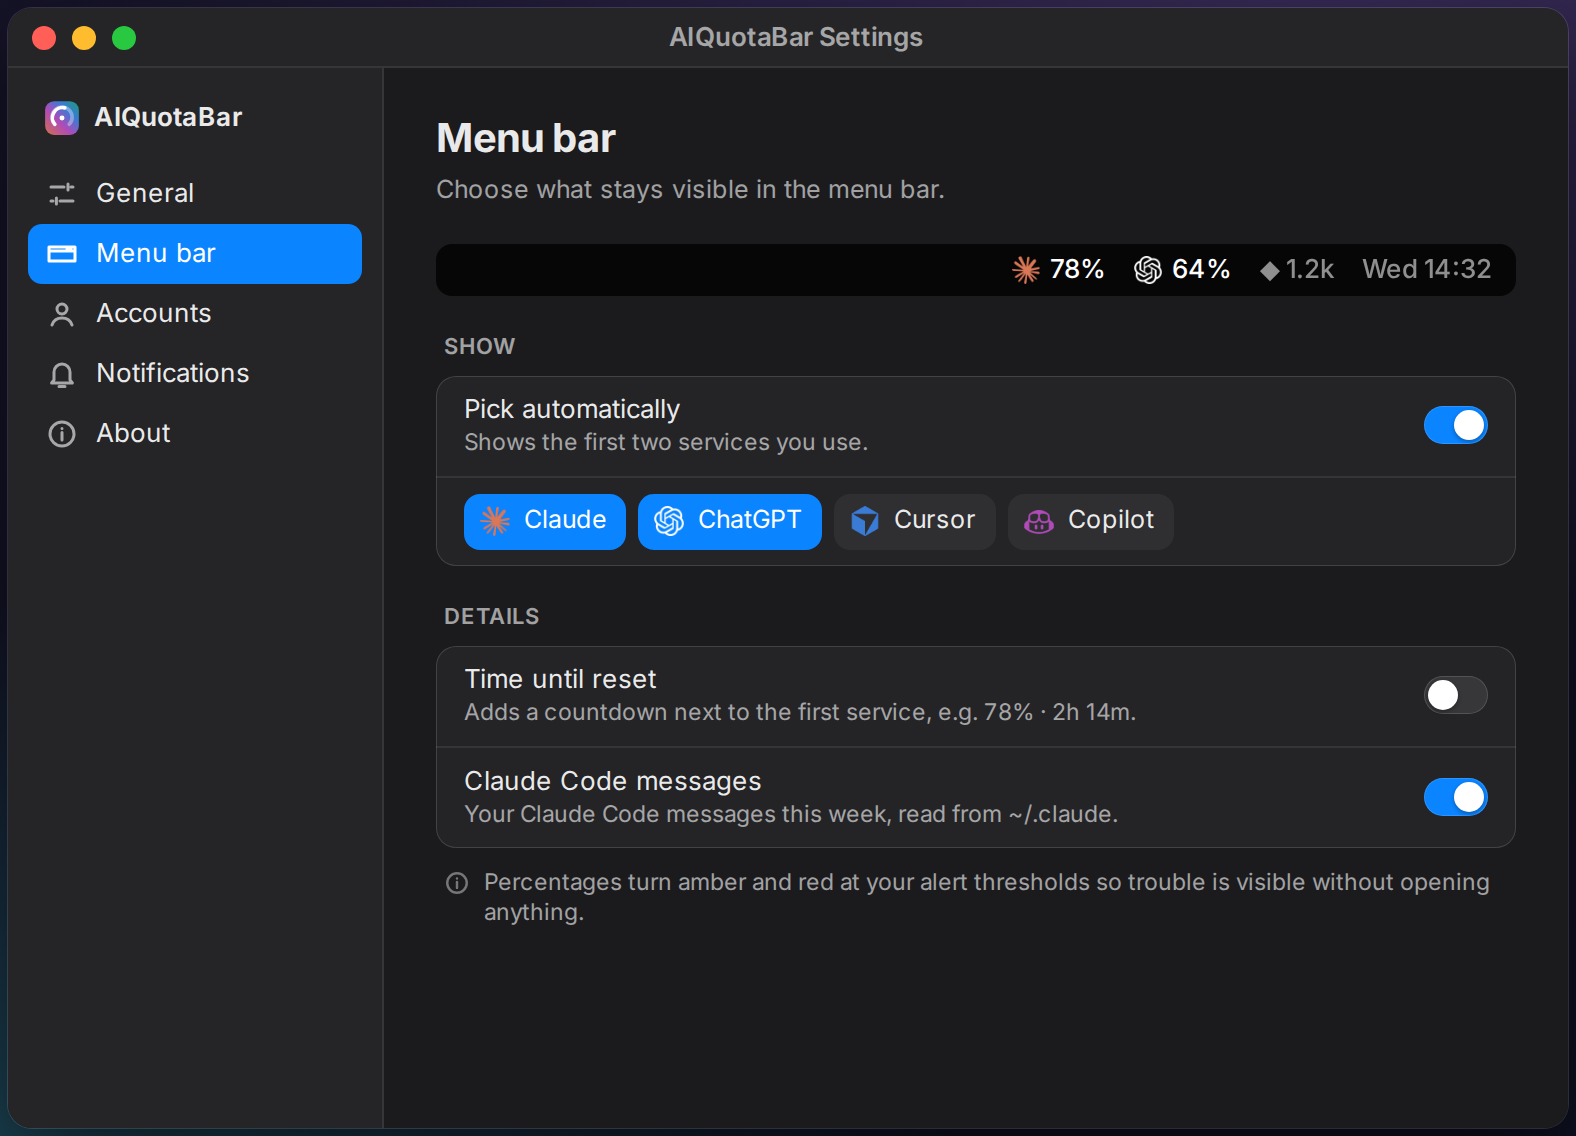Click the 'Adds a countdown' description text
1576x1136 pixels.
800,713
